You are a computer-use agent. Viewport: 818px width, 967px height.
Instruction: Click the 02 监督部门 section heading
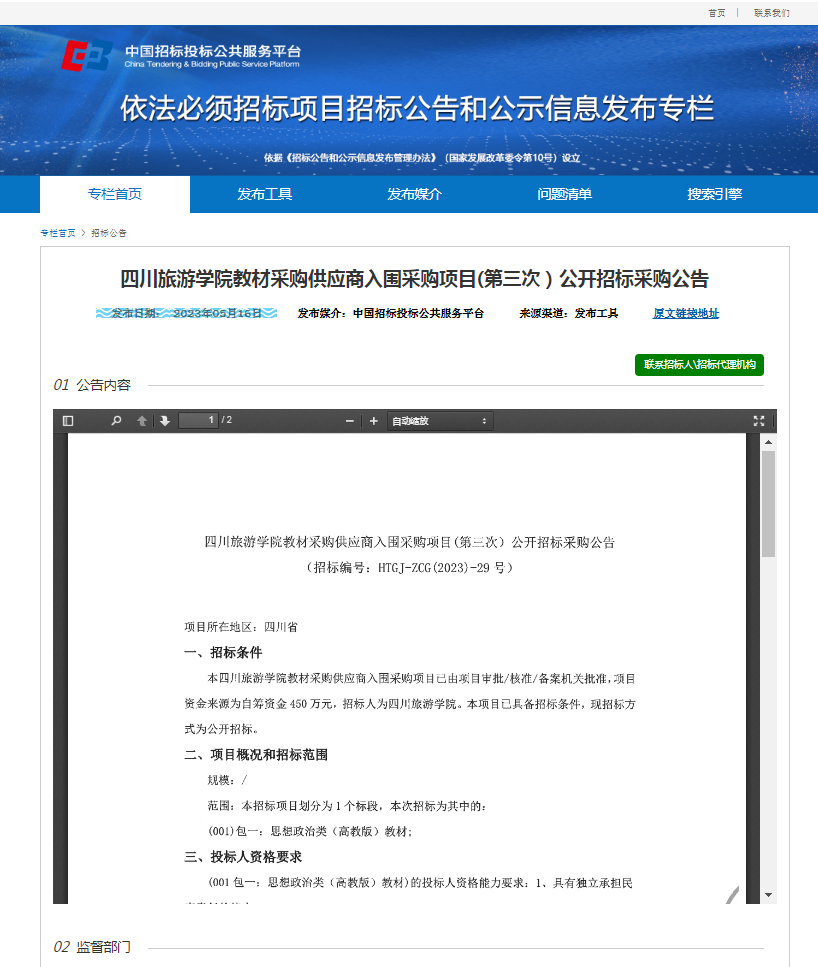click(x=92, y=947)
